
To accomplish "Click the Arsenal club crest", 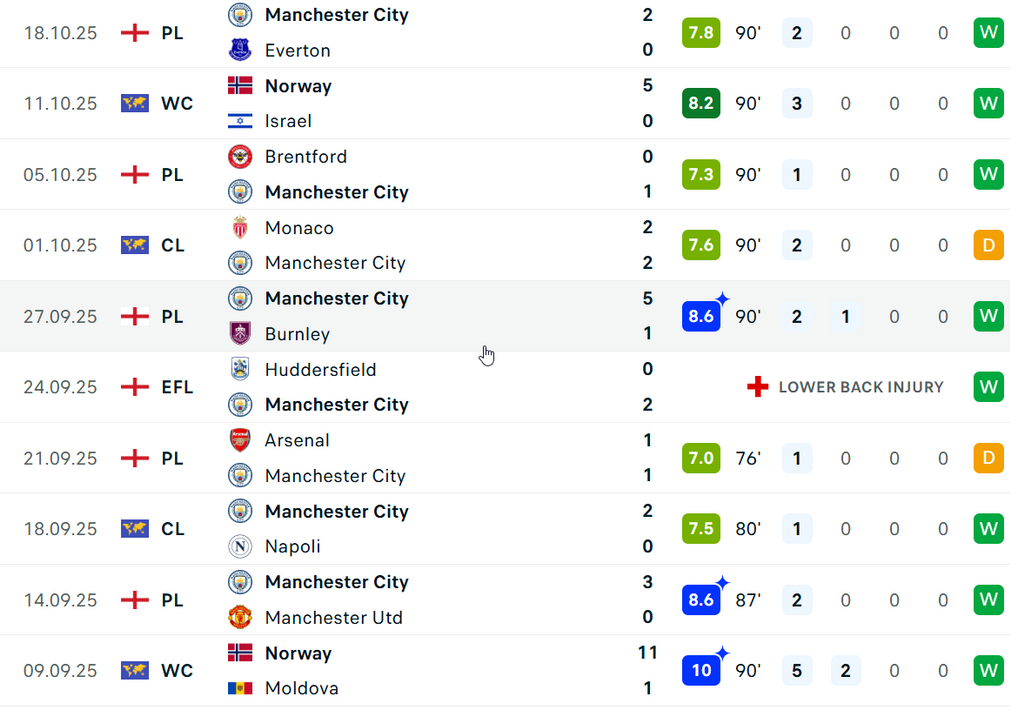I will pos(240,440).
